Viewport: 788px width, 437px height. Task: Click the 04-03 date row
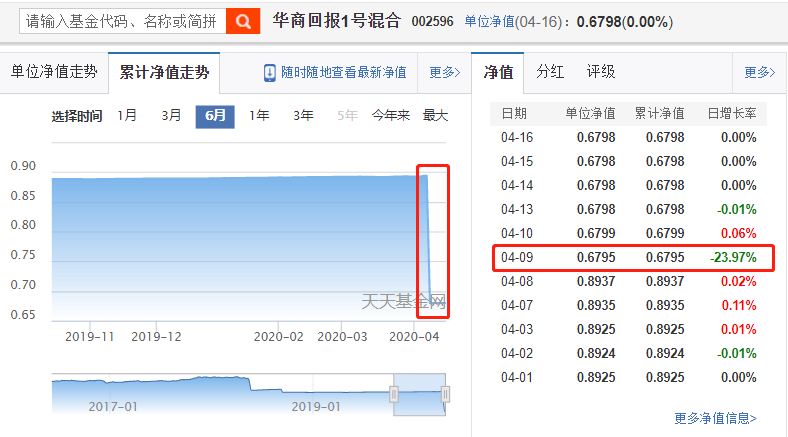pyautogui.click(x=629, y=330)
